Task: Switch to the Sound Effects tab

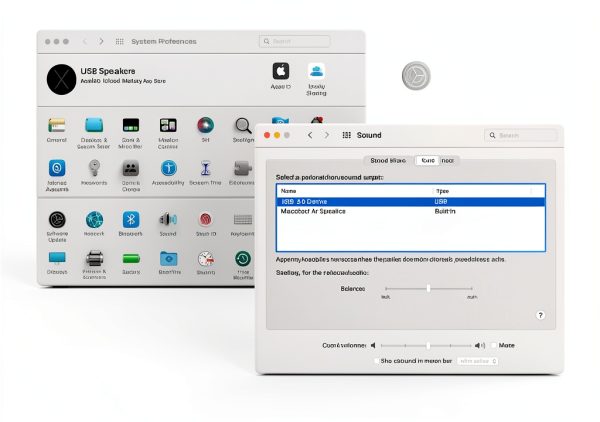Action: click(388, 161)
